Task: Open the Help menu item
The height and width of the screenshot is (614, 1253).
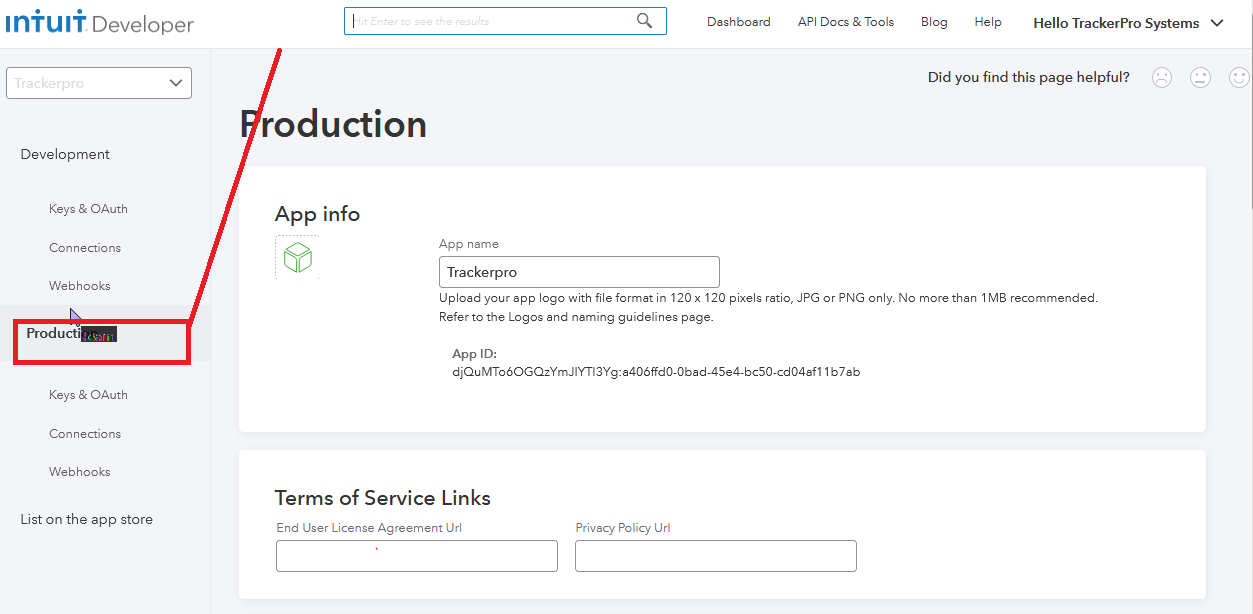Action: pos(987,22)
